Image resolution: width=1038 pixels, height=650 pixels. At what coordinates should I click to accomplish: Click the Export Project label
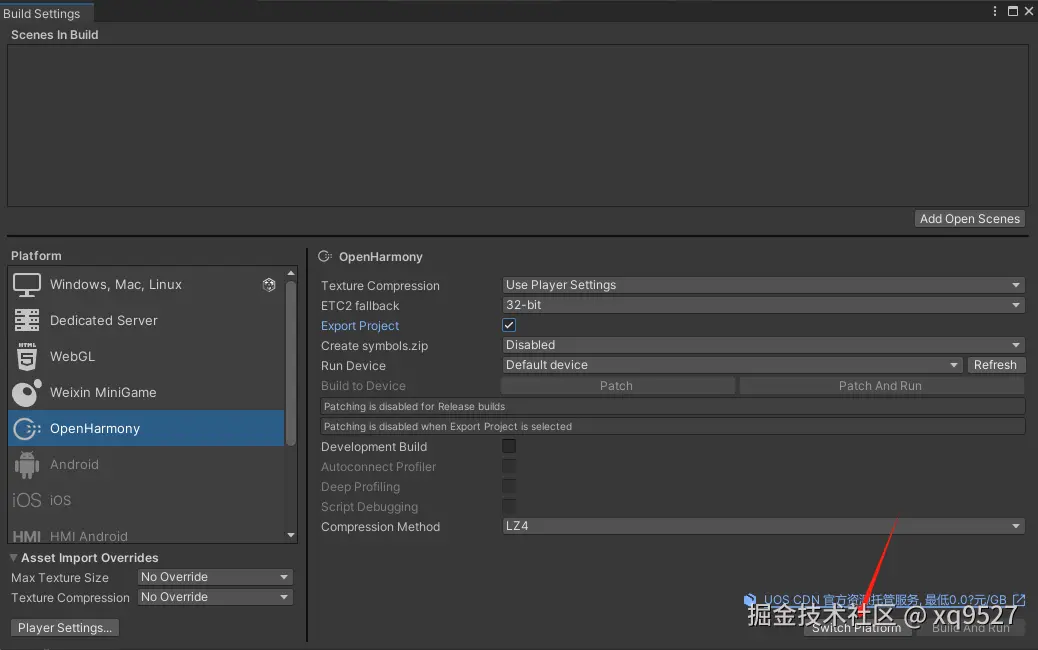coord(360,326)
